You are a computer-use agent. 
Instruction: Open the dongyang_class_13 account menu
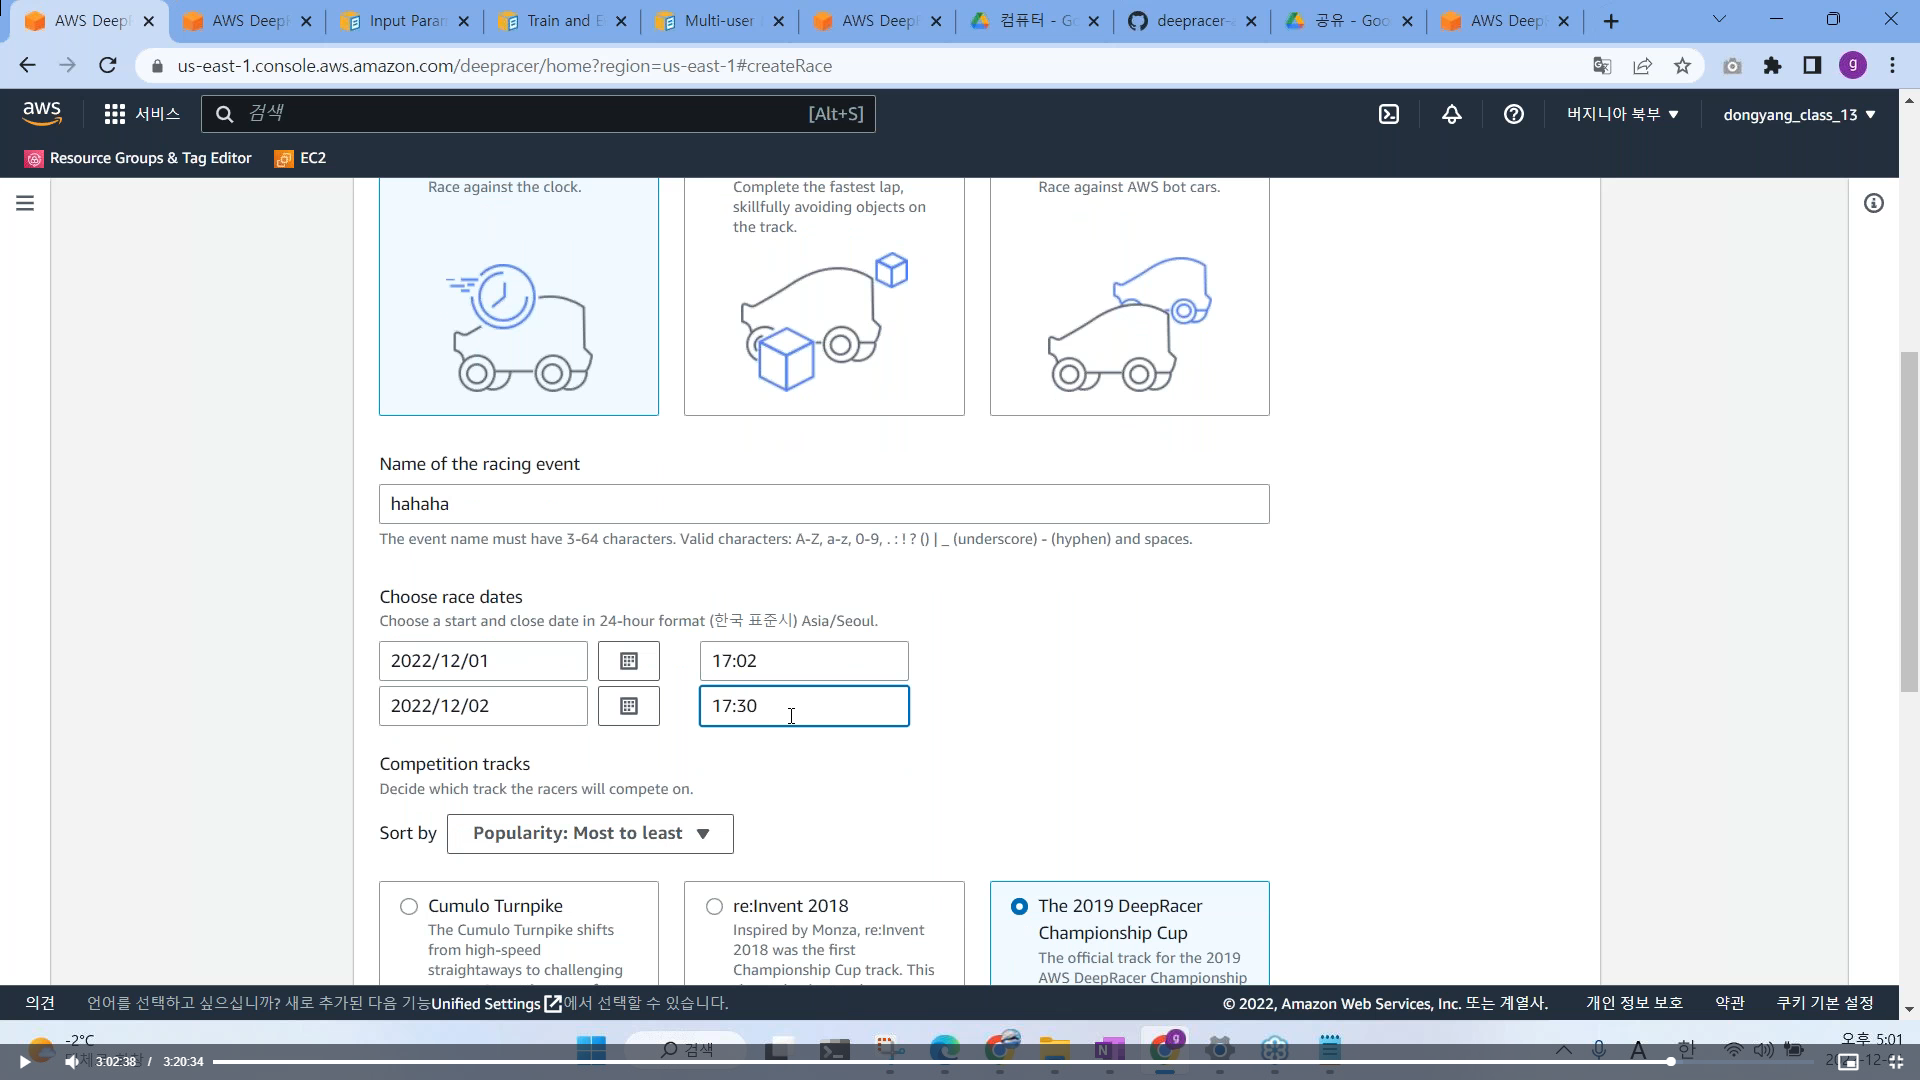click(x=1798, y=114)
